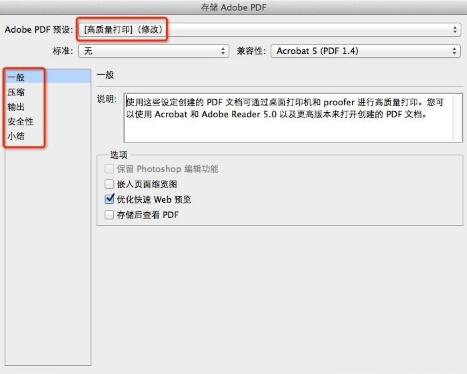This screenshot has width=467, height=374.
Task: Uncheck 优化快速 Web 预览 checkbox
Action: point(109,199)
